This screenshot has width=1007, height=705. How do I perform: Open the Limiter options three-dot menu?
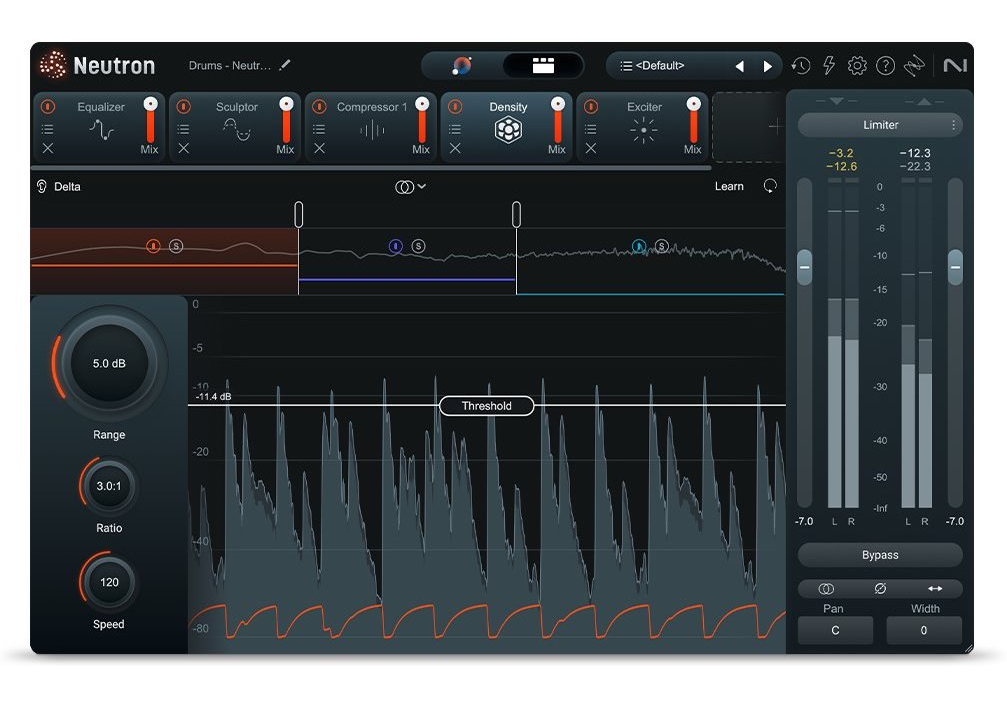click(x=954, y=125)
